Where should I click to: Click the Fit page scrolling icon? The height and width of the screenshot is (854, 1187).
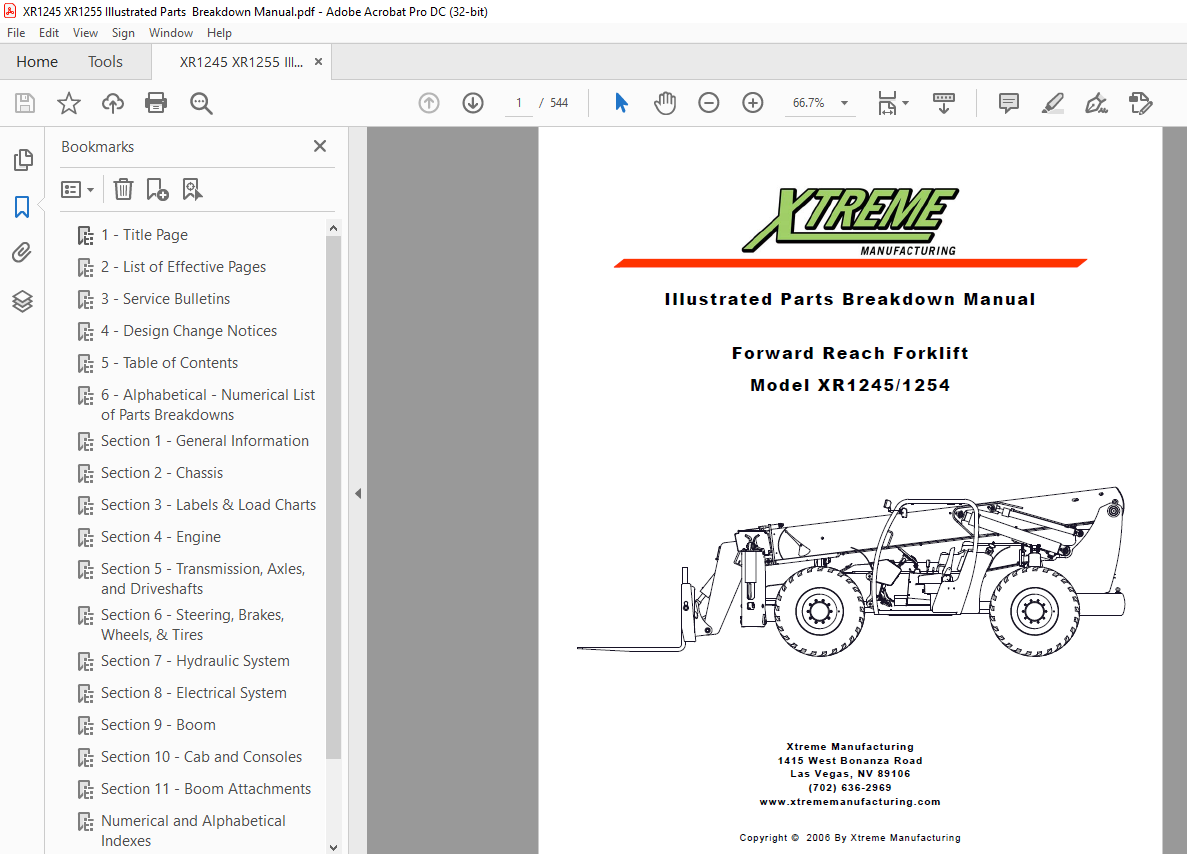(887, 103)
